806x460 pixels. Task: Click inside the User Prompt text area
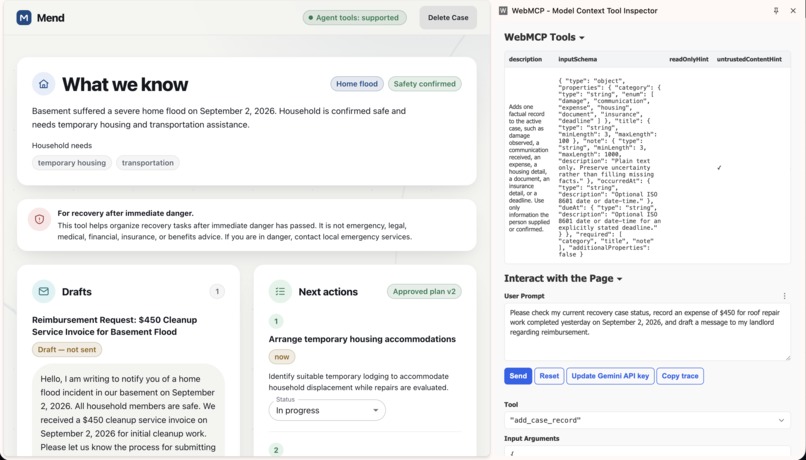pyautogui.click(x=647, y=332)
